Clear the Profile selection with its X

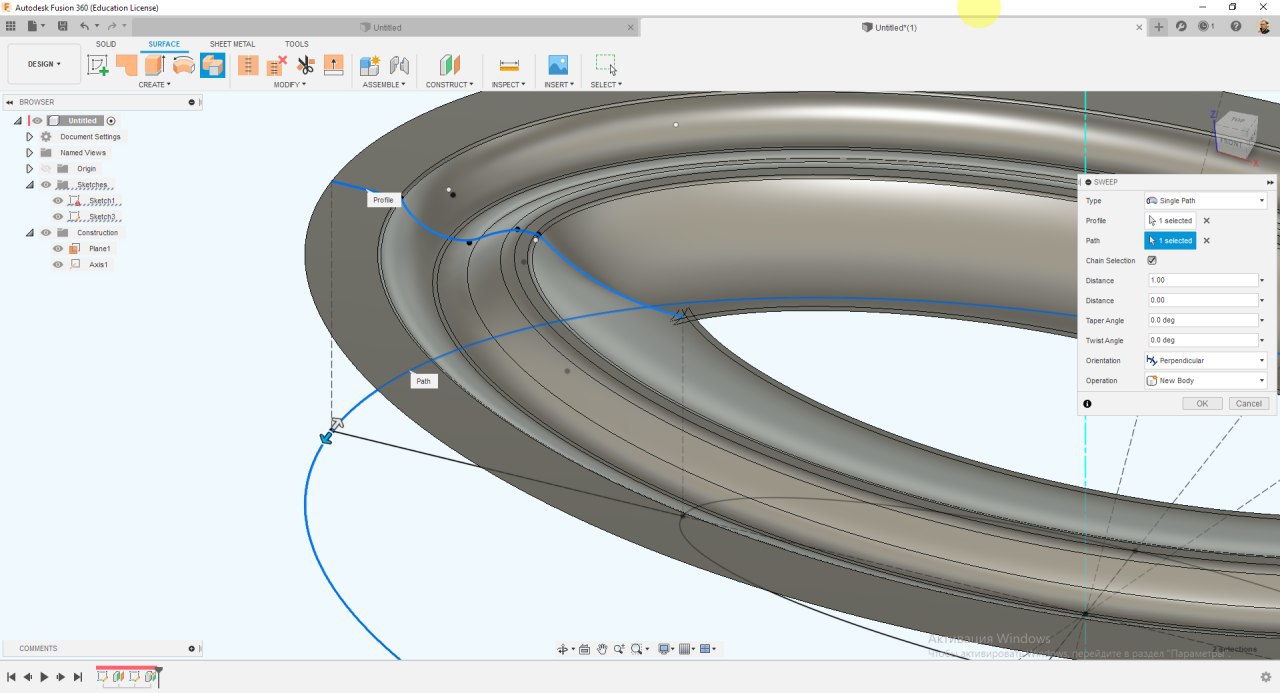pyautogui.click(x=1206, y=221)
